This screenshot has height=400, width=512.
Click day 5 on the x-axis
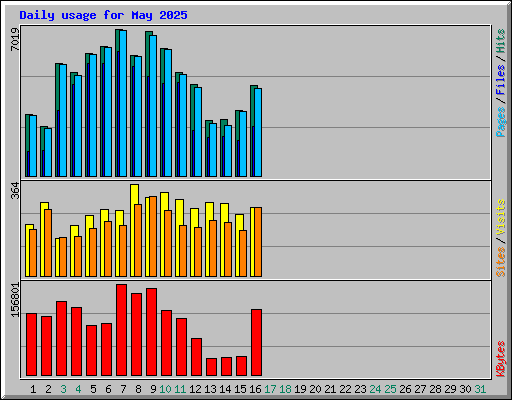coord(93,389)
